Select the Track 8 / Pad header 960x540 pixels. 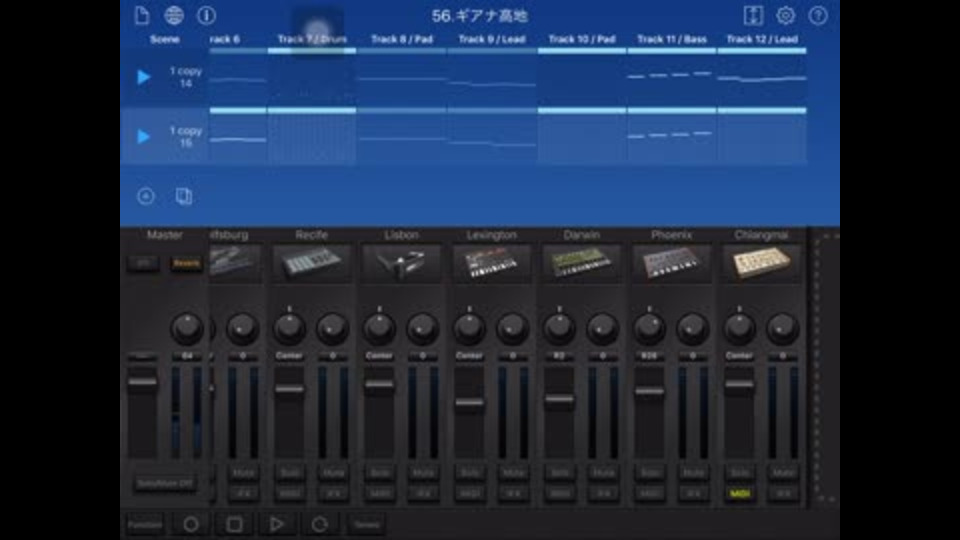402,39
